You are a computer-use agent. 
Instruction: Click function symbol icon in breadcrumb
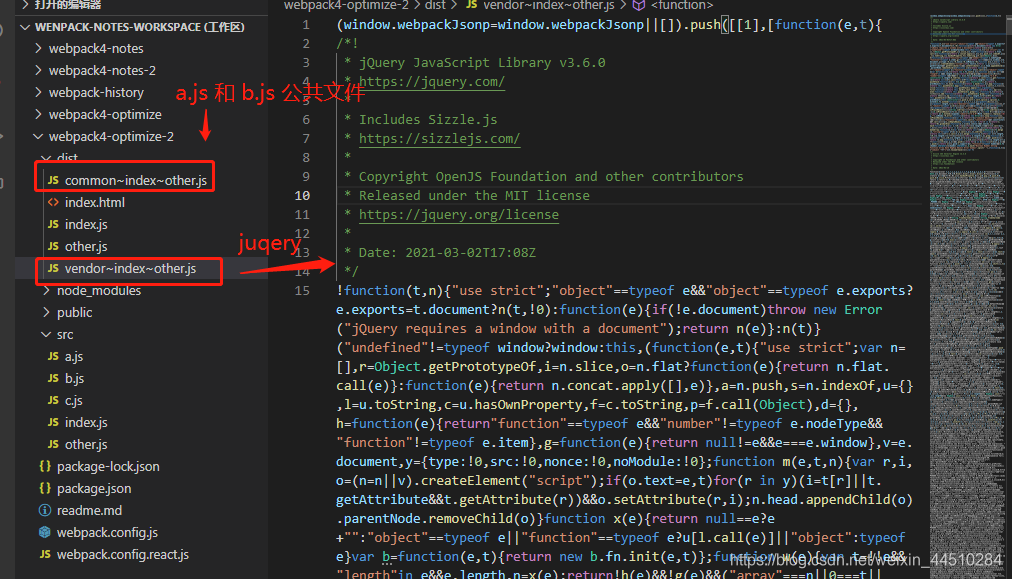[639, 5]
